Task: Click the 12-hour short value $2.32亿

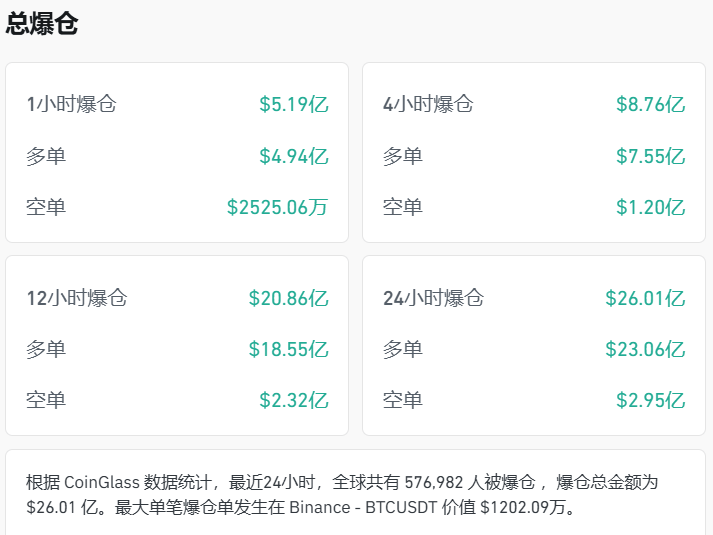Action: tap(293, 401)
